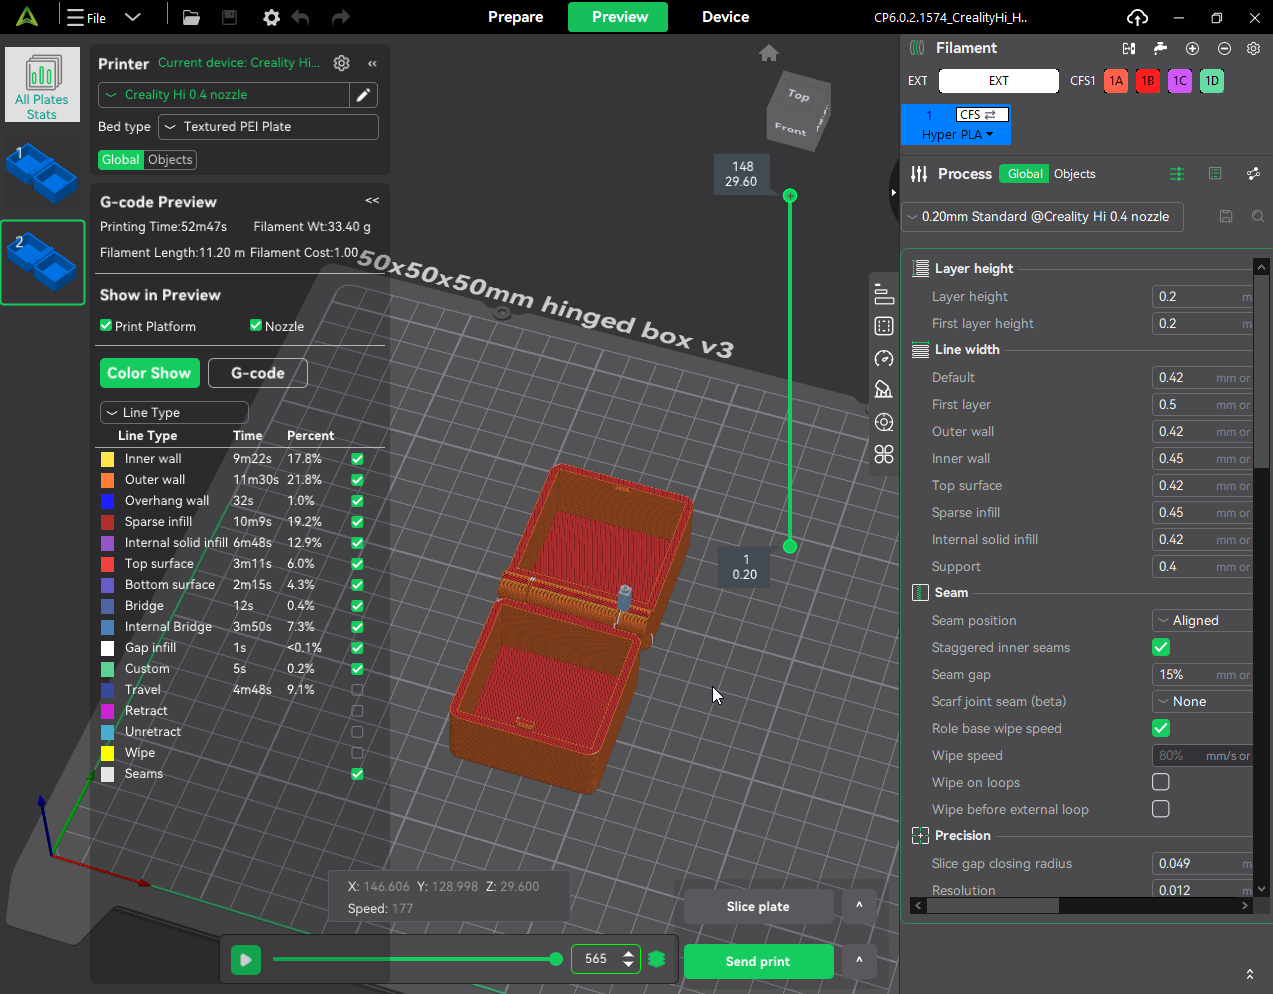Click G-code button

258,373
